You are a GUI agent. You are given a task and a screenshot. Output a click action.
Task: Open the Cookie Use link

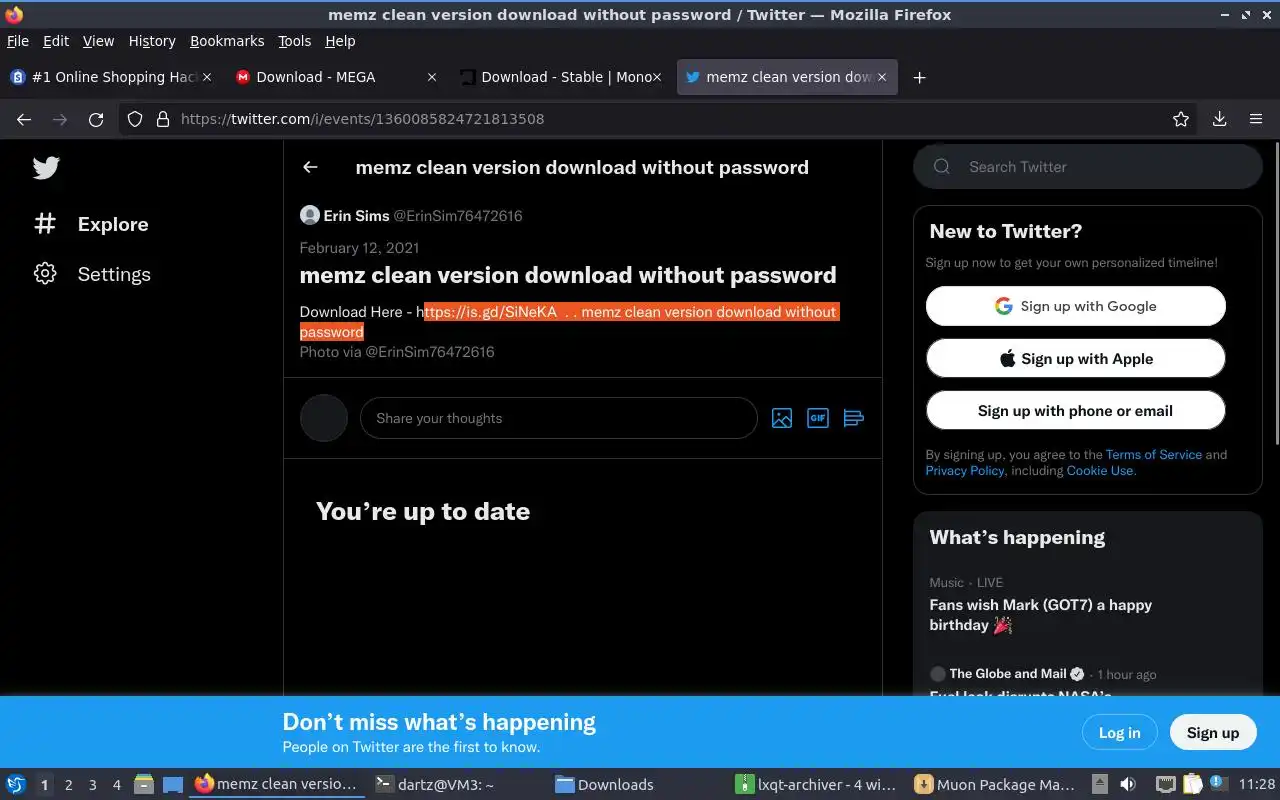point(1100,470)
